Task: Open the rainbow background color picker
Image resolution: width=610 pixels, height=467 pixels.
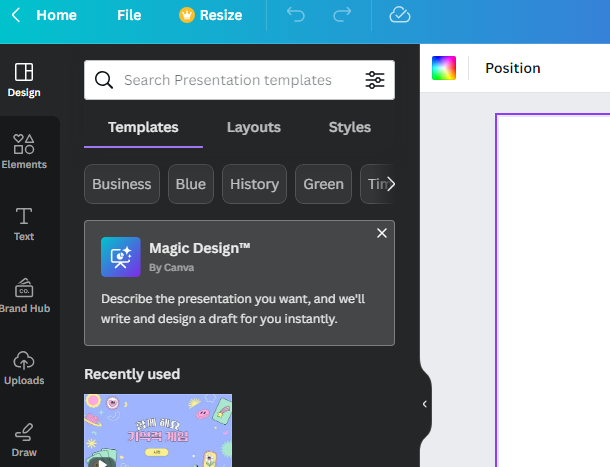Action: coord(444,68)
